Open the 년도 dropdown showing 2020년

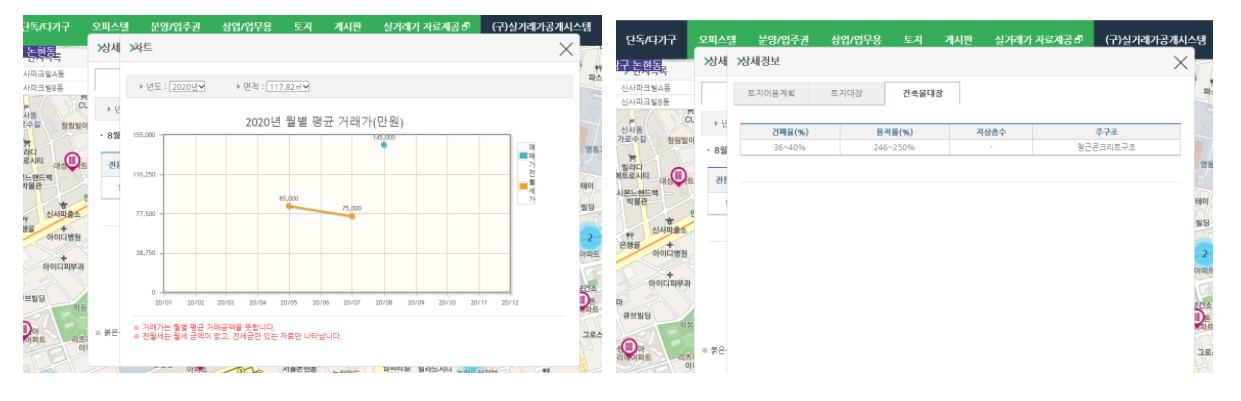[x=187, y=87]
